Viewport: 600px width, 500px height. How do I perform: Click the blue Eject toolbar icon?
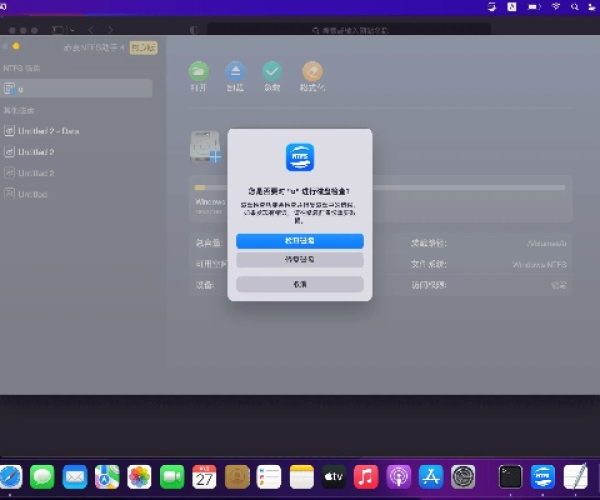coord(235,72)
